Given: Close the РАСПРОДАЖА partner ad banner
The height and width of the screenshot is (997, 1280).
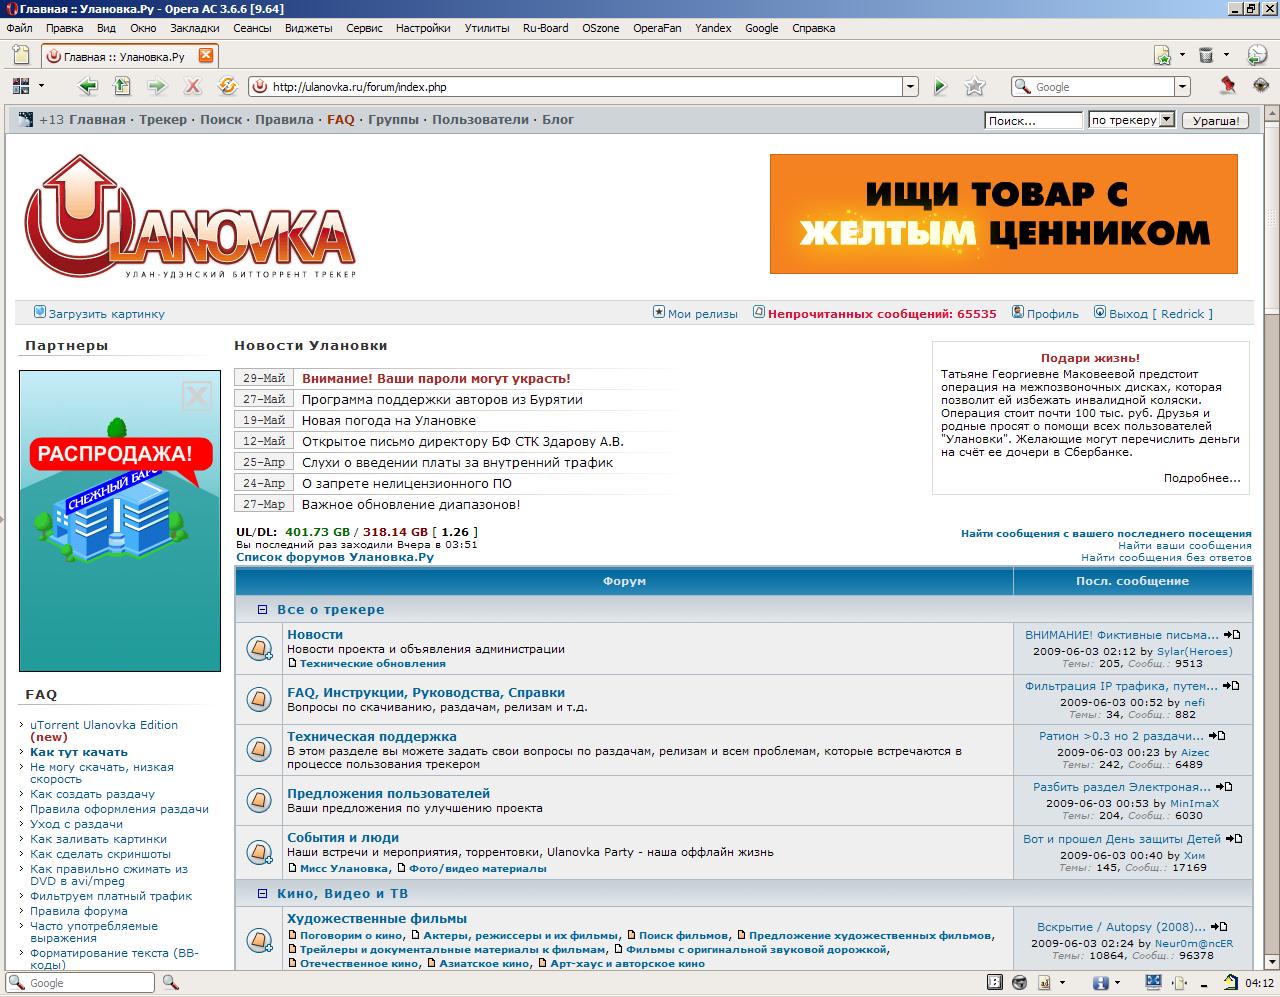Looking at the screenshot, I should pyautogui.click(x=196, y=397).
